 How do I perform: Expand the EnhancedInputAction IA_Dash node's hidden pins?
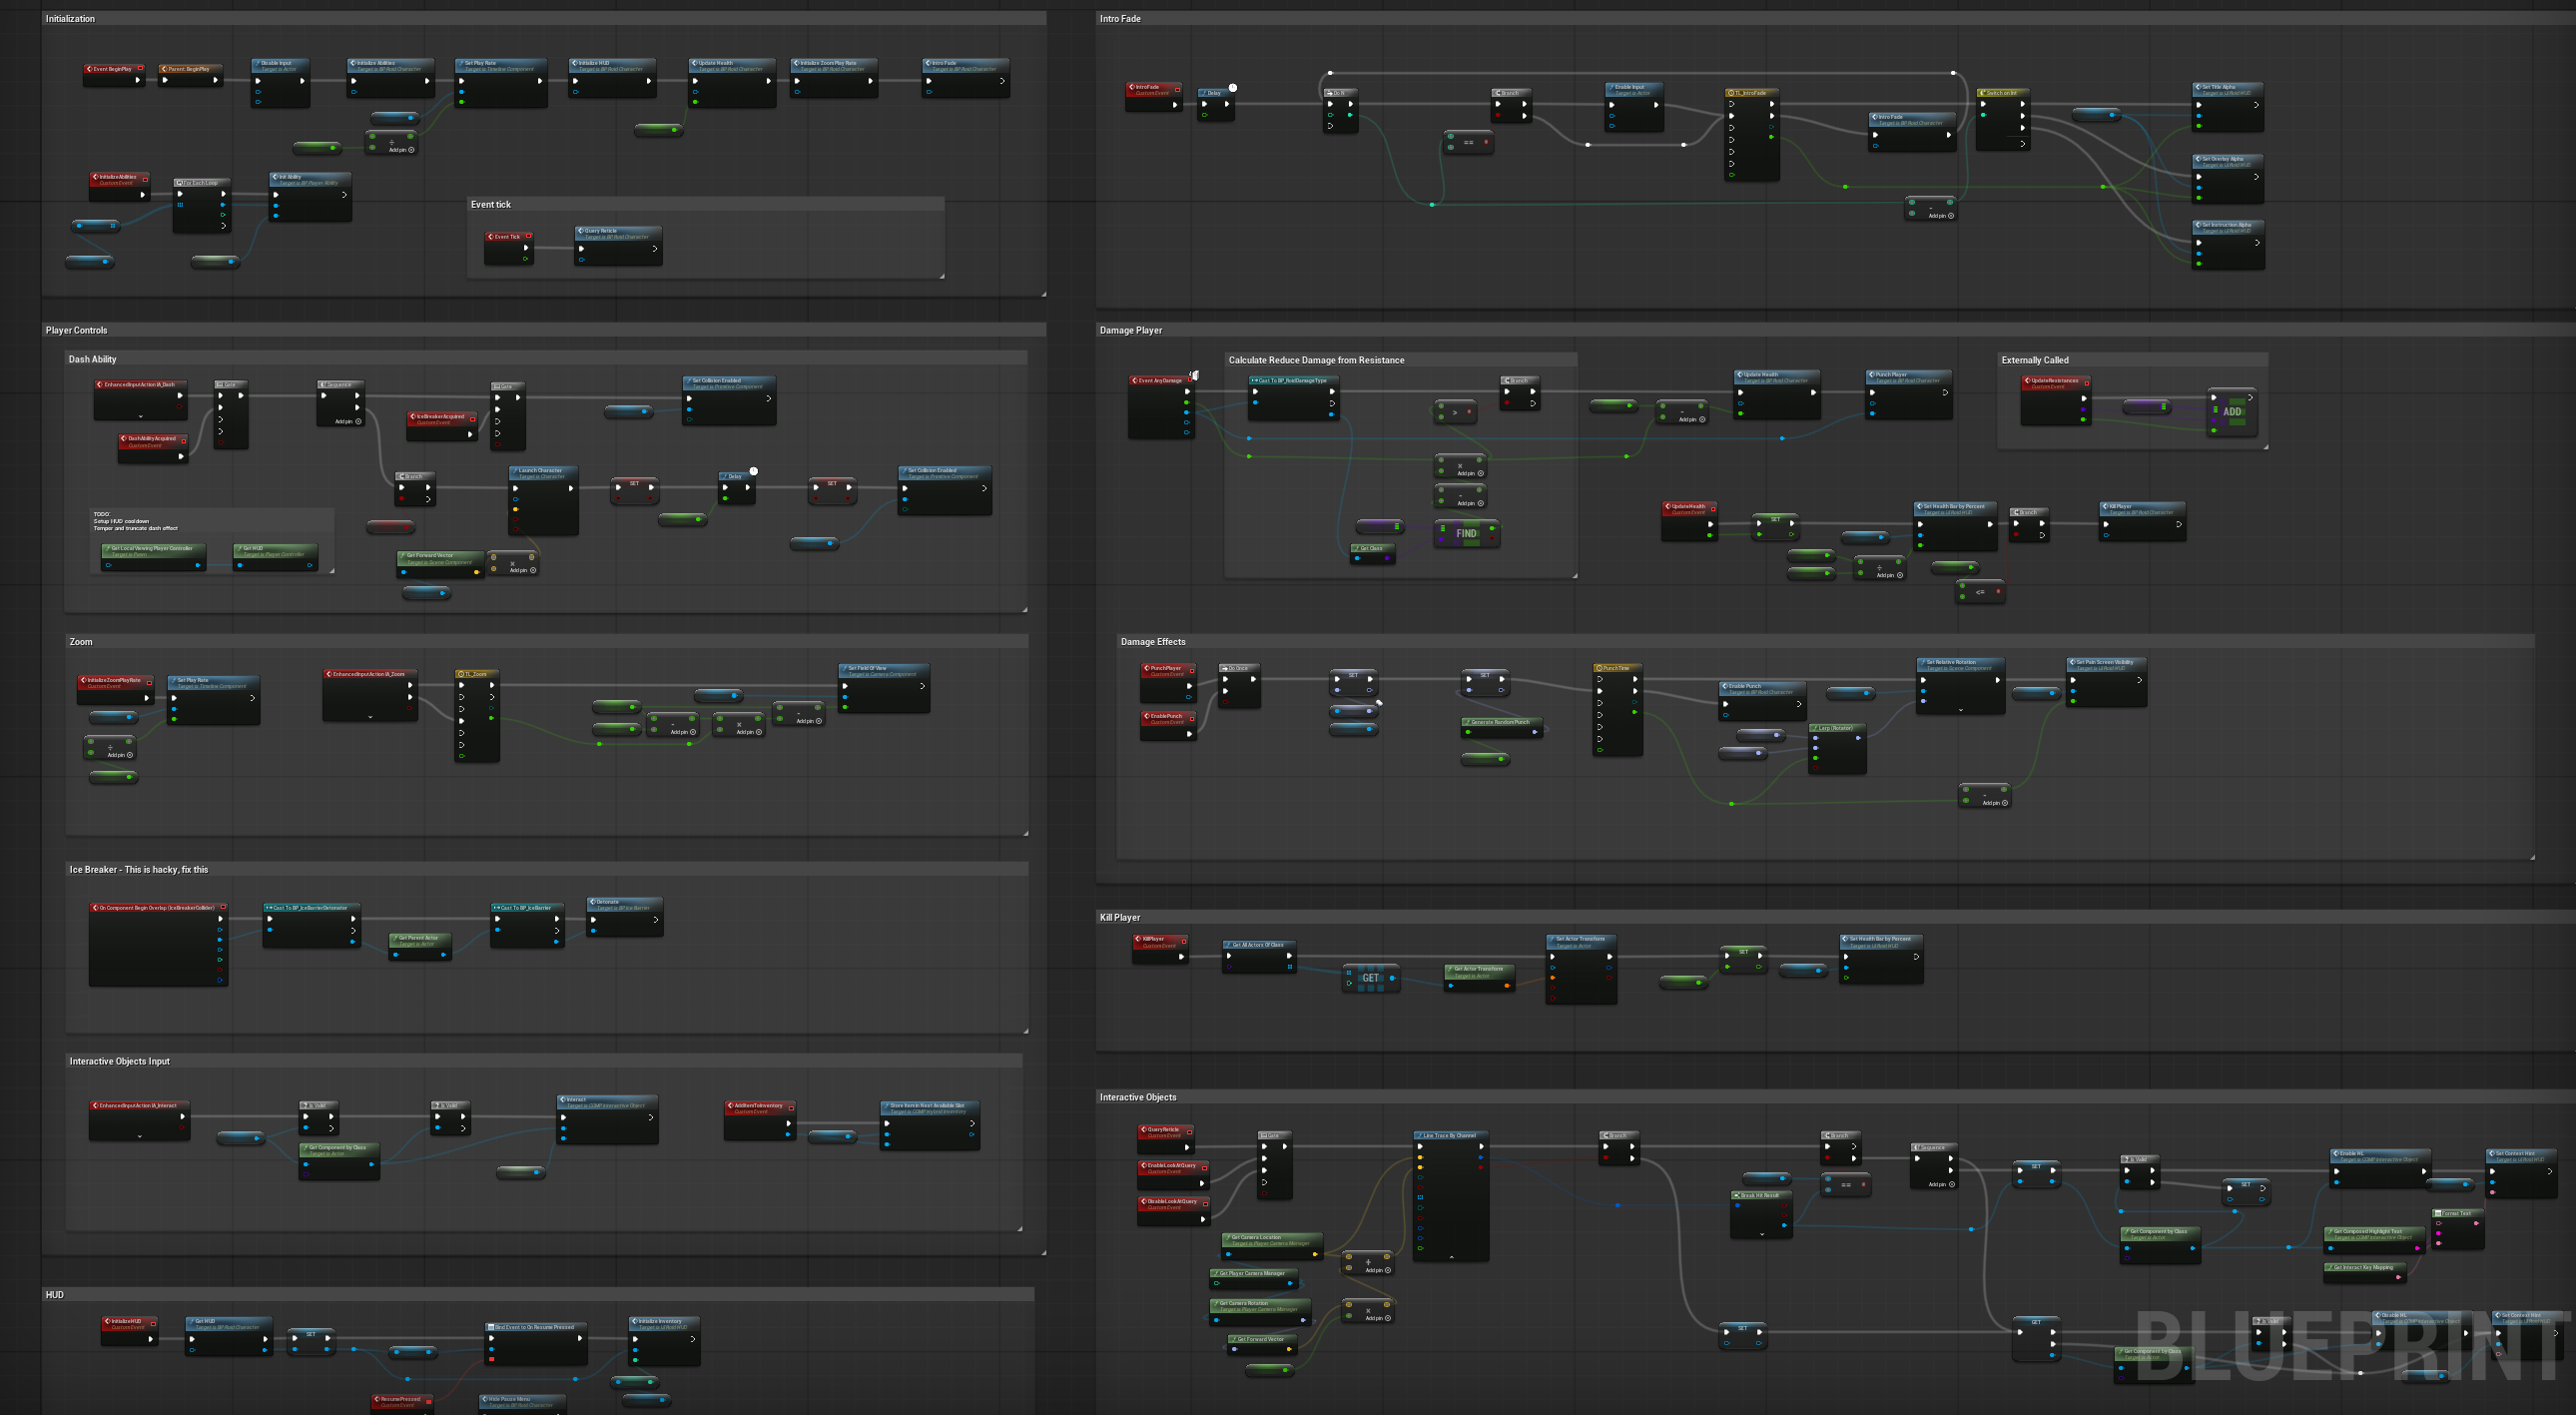(140, 416)
